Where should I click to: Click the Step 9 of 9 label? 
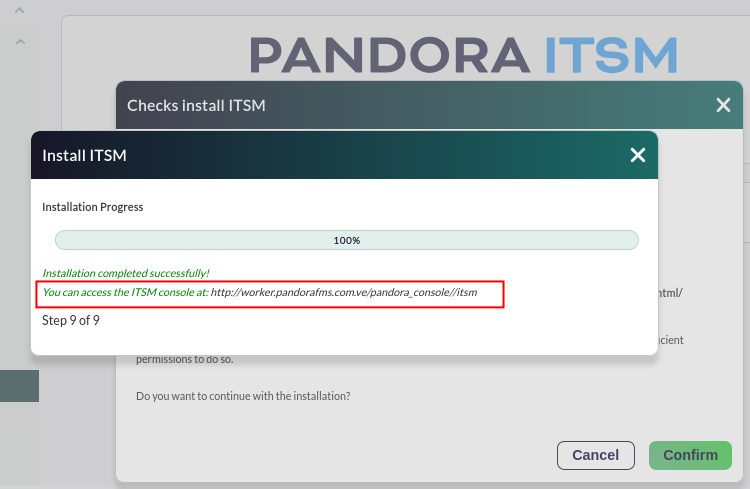(71, 320)
